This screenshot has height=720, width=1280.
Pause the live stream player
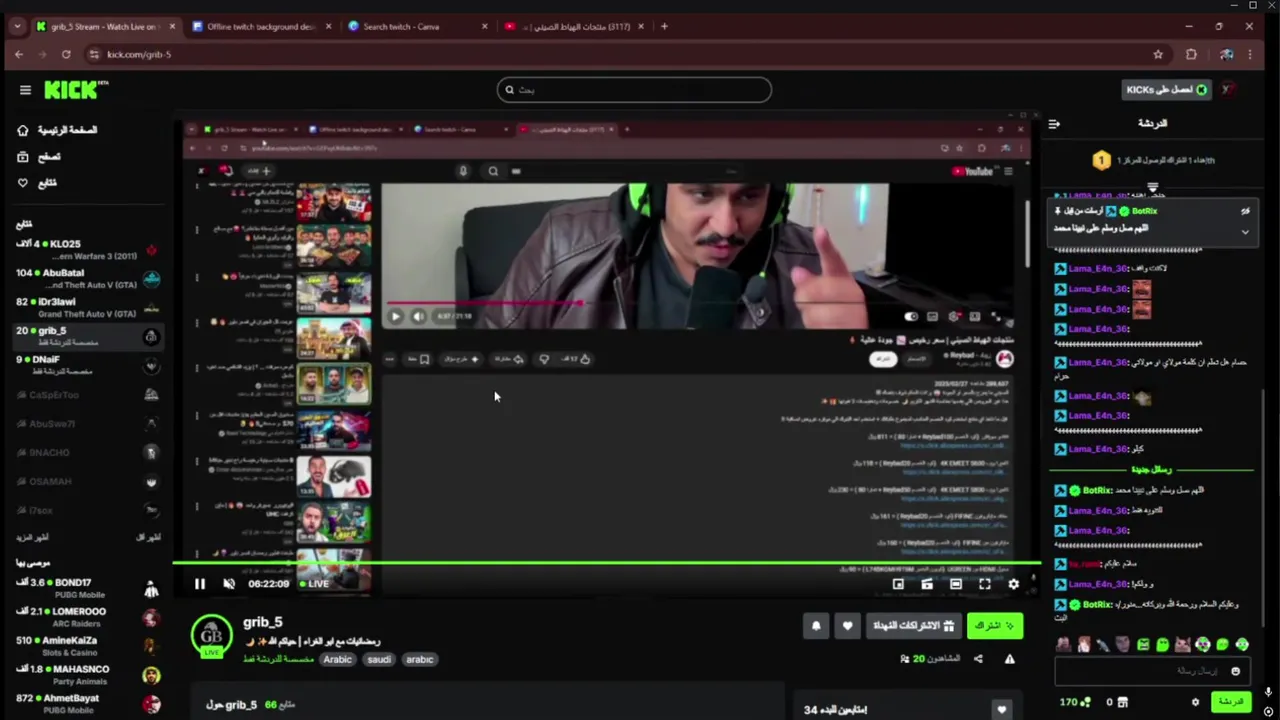pyautogui.click(x=200, y=584)
